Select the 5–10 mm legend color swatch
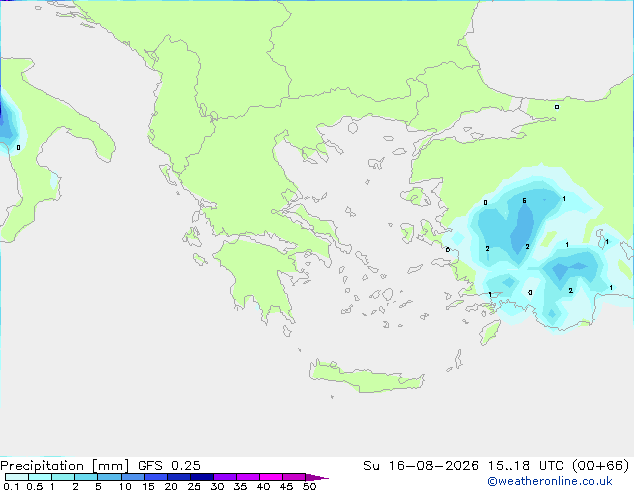 [109, 477]
